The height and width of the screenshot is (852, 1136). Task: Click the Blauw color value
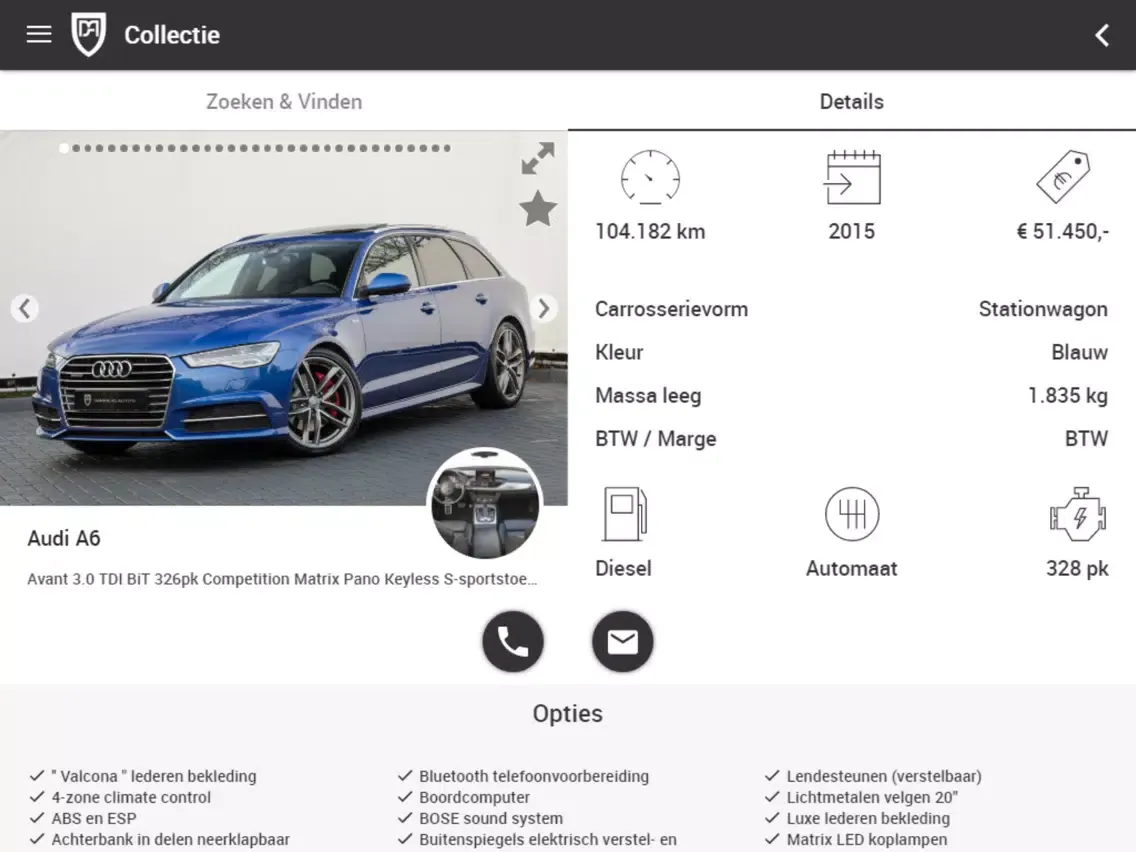click(x=1079, y=352)
